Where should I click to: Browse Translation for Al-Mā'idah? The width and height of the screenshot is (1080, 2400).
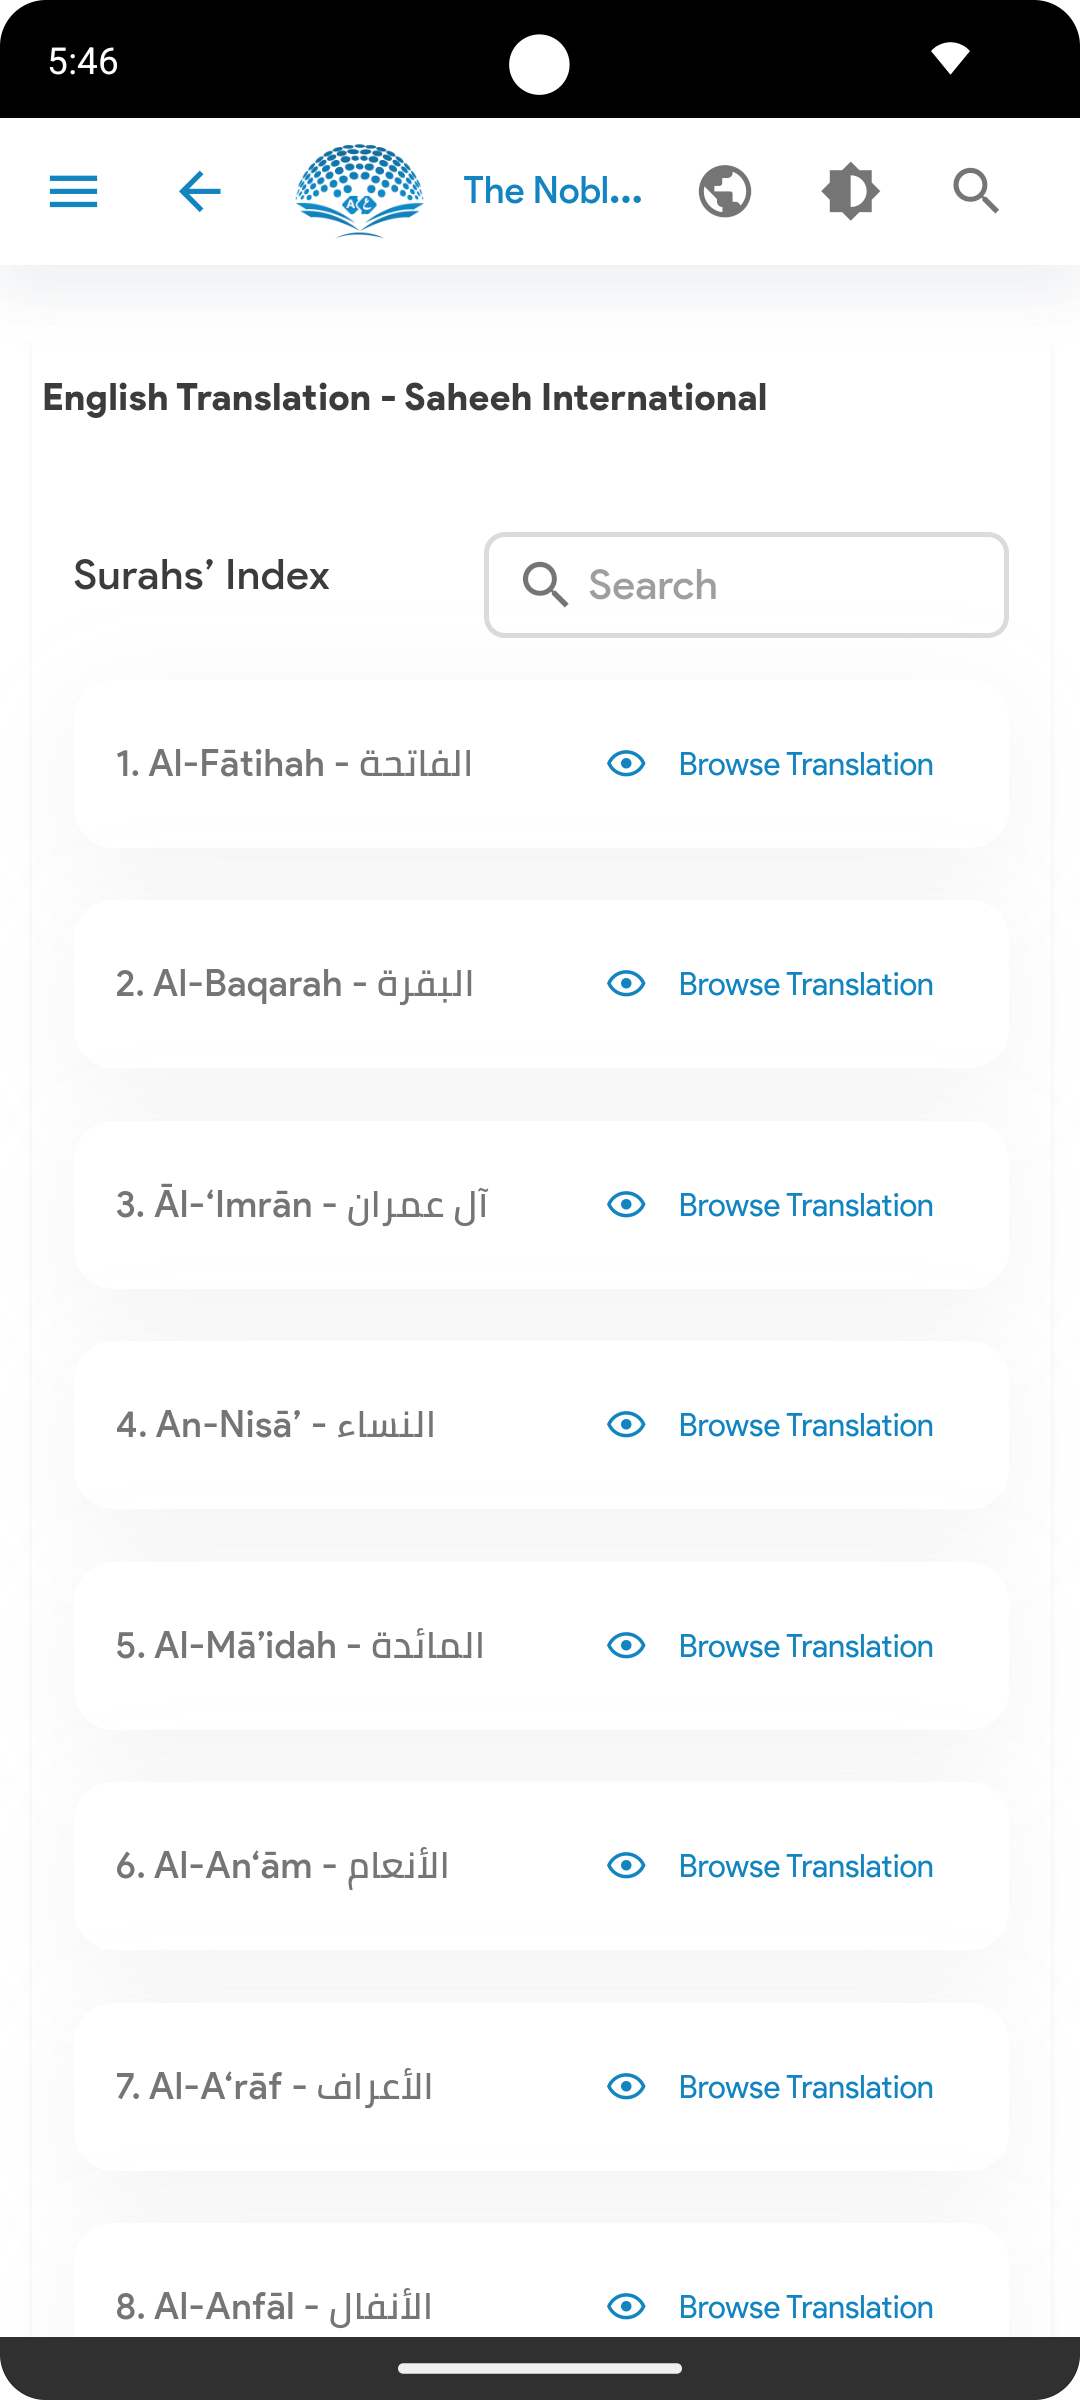pyautogui.click(x=805, y=1646)
